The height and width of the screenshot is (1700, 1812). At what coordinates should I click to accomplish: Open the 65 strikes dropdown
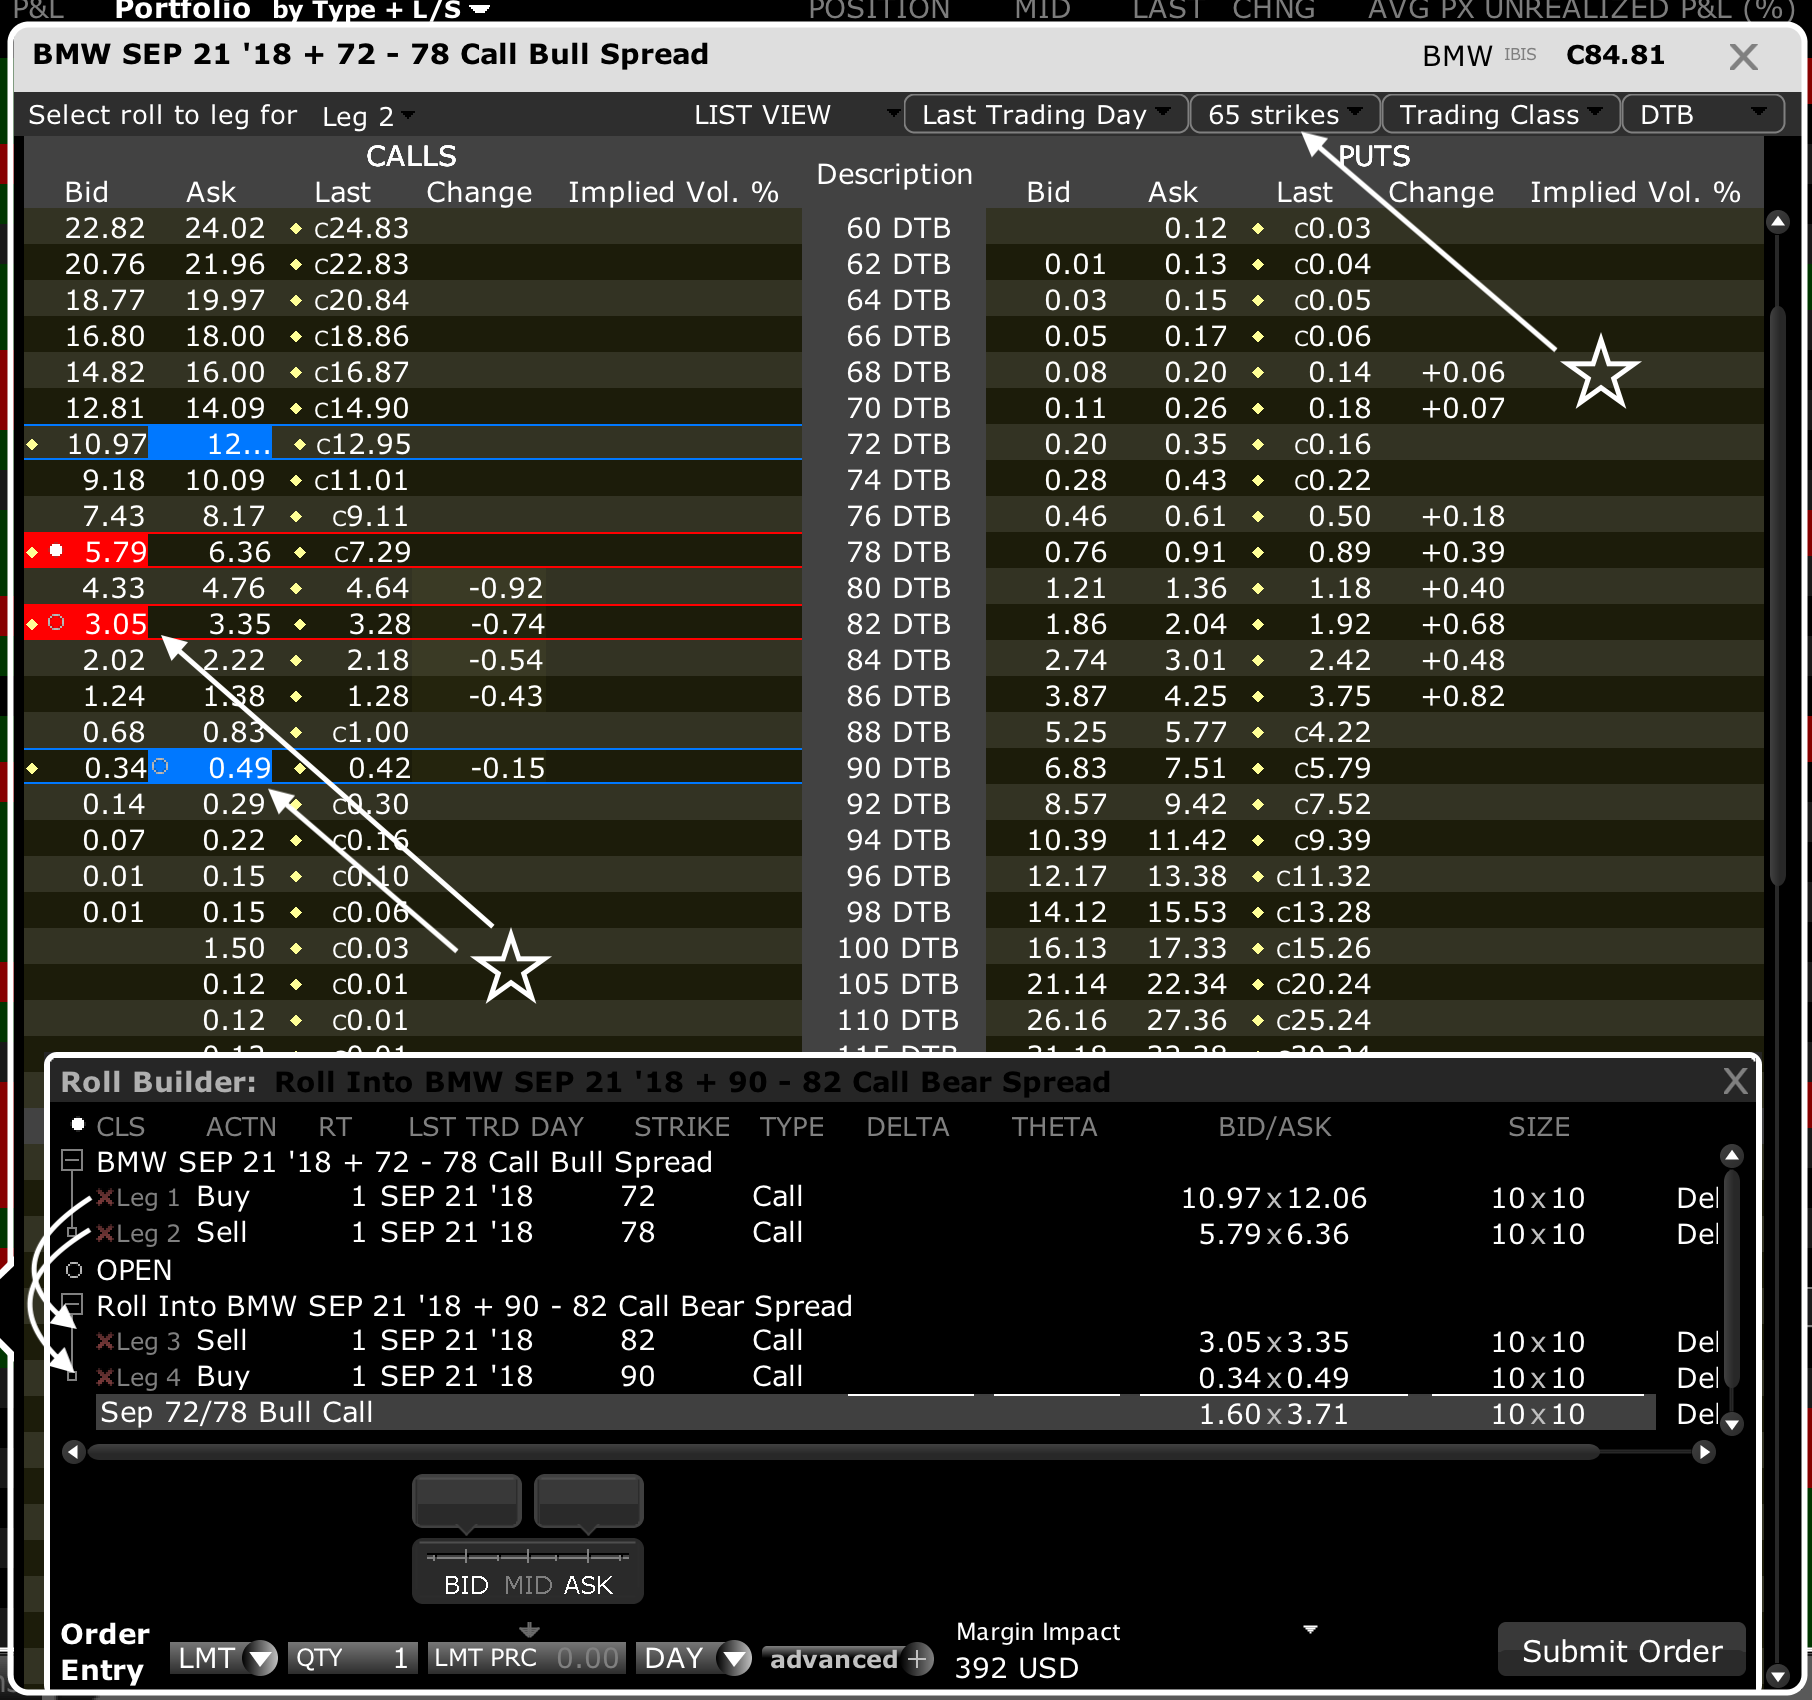pos(1285,115)
